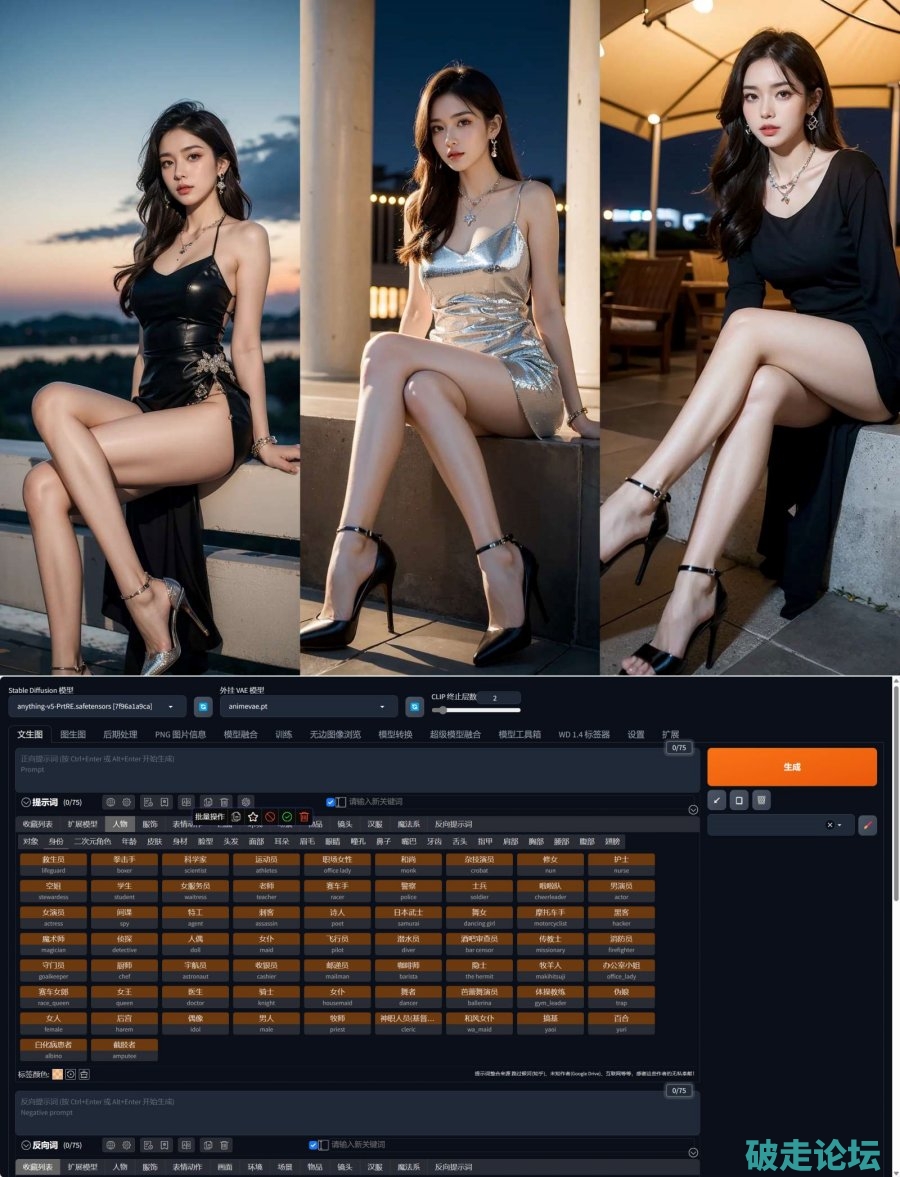The width and height of the screenshot is (900, 1177).
Task: Click the trash icon below the 生成 button
Action: click(x=761, y=800)
